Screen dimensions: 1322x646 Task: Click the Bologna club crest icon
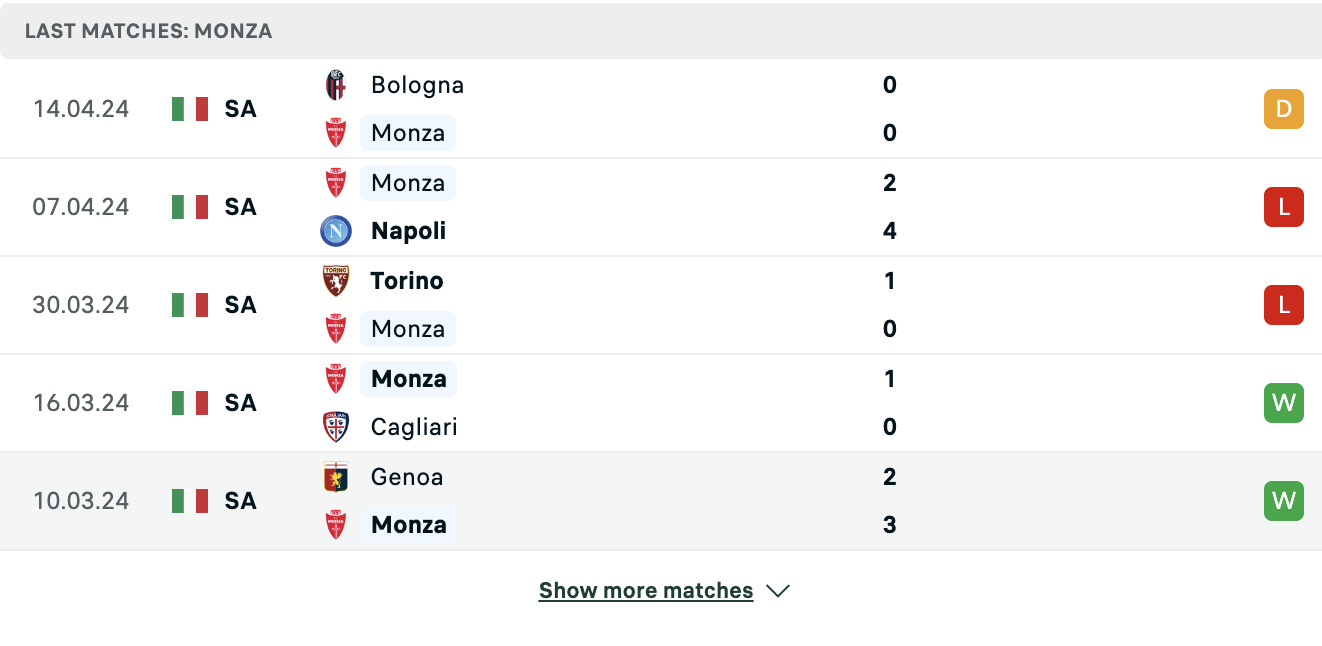tap(336, 85)
